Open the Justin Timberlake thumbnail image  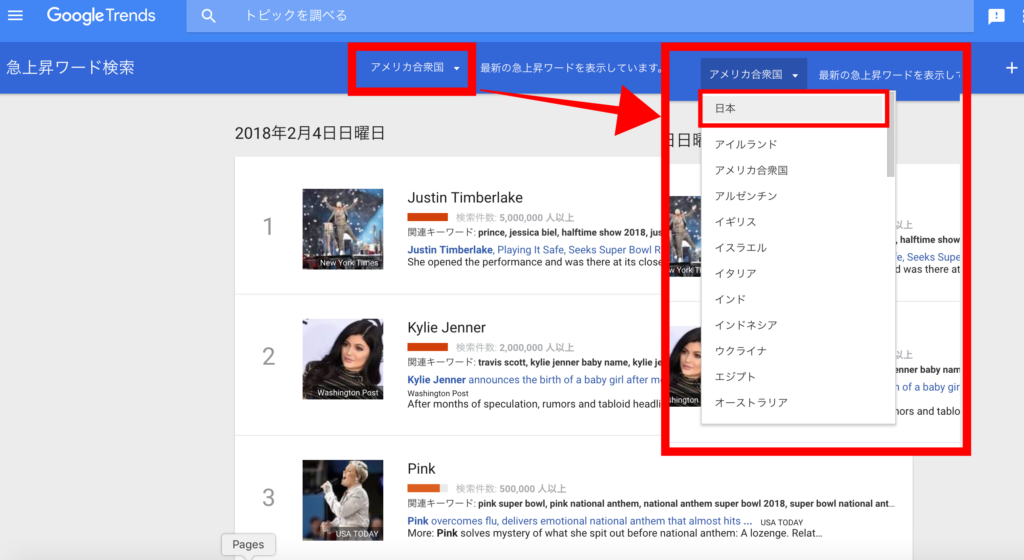pyautogui.click(x=343, y=229)
